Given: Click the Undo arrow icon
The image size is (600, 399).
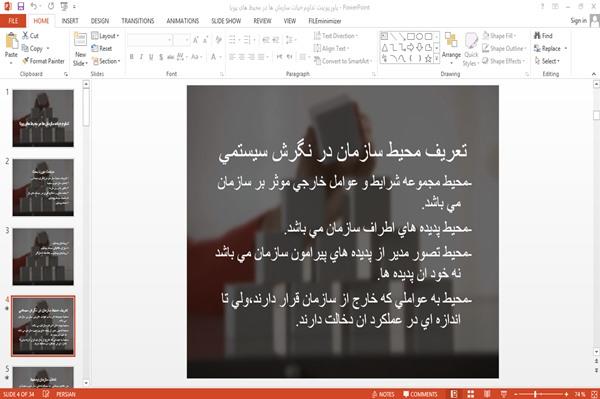Looking at the screenshot, I should pos(34,6).
